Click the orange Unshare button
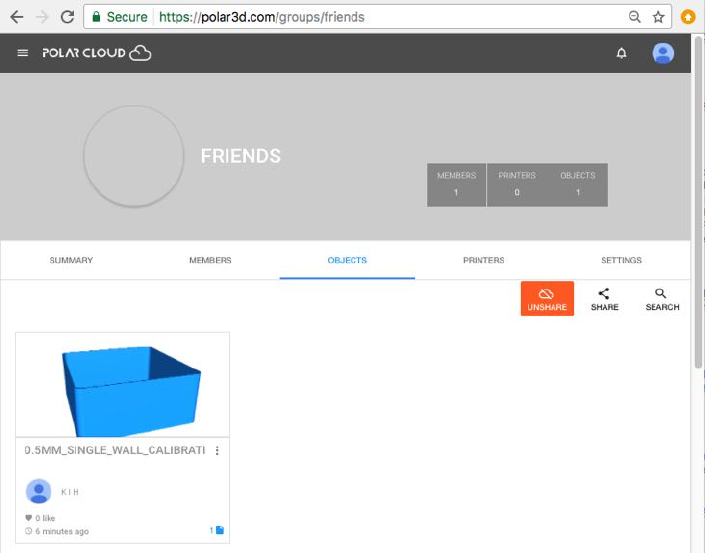This screenshot has height=553, width=705. (x=547, y=299)
